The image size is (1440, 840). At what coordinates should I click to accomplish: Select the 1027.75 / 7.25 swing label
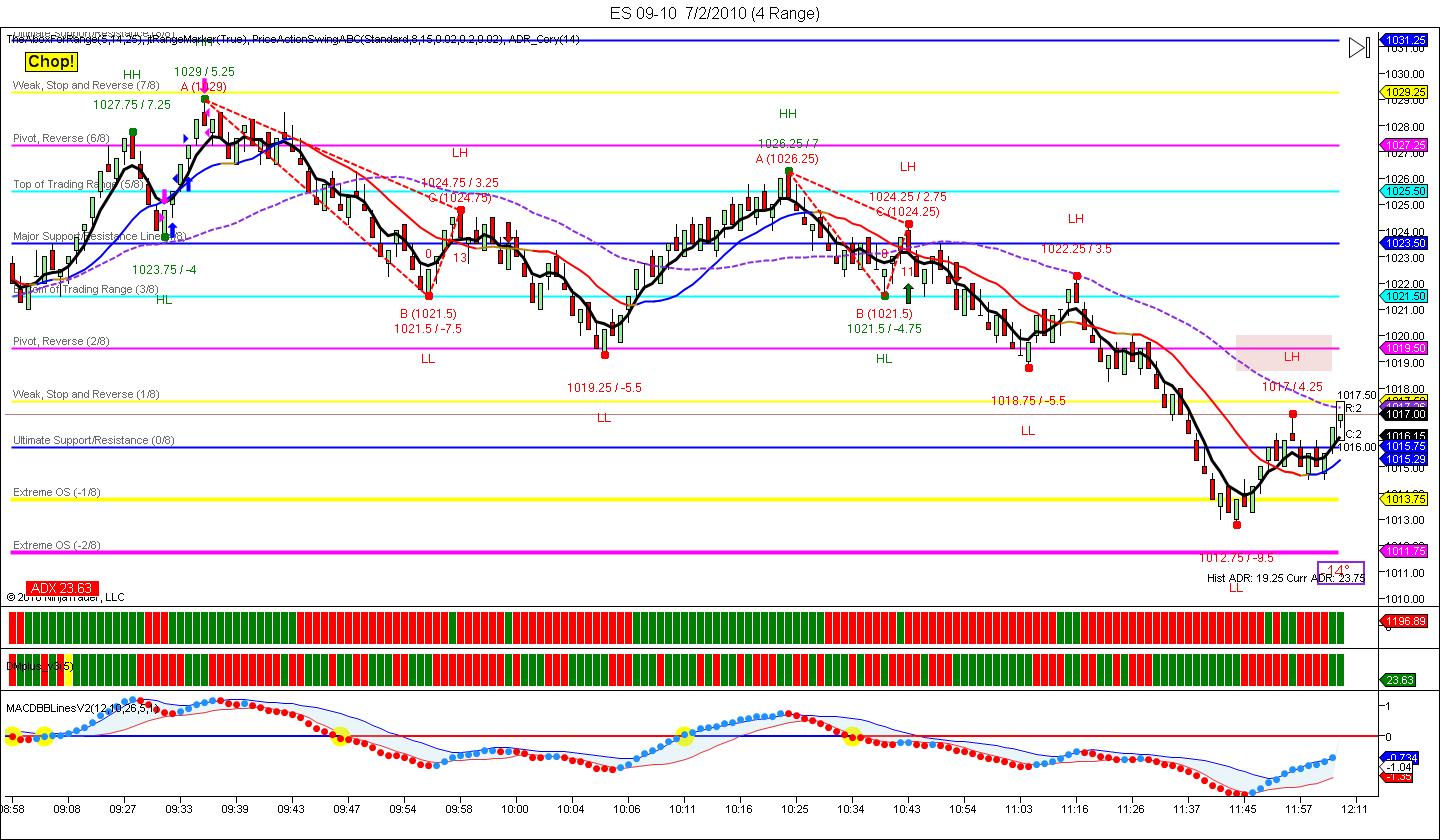click(132, 104)
